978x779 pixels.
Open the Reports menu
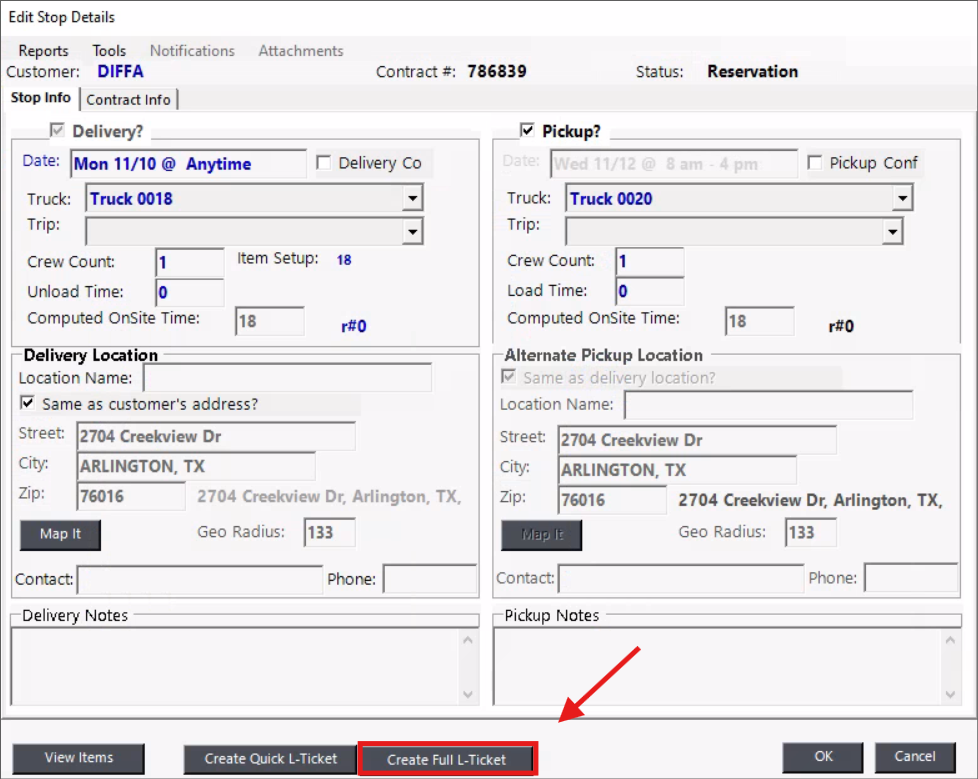click(43, 51)
